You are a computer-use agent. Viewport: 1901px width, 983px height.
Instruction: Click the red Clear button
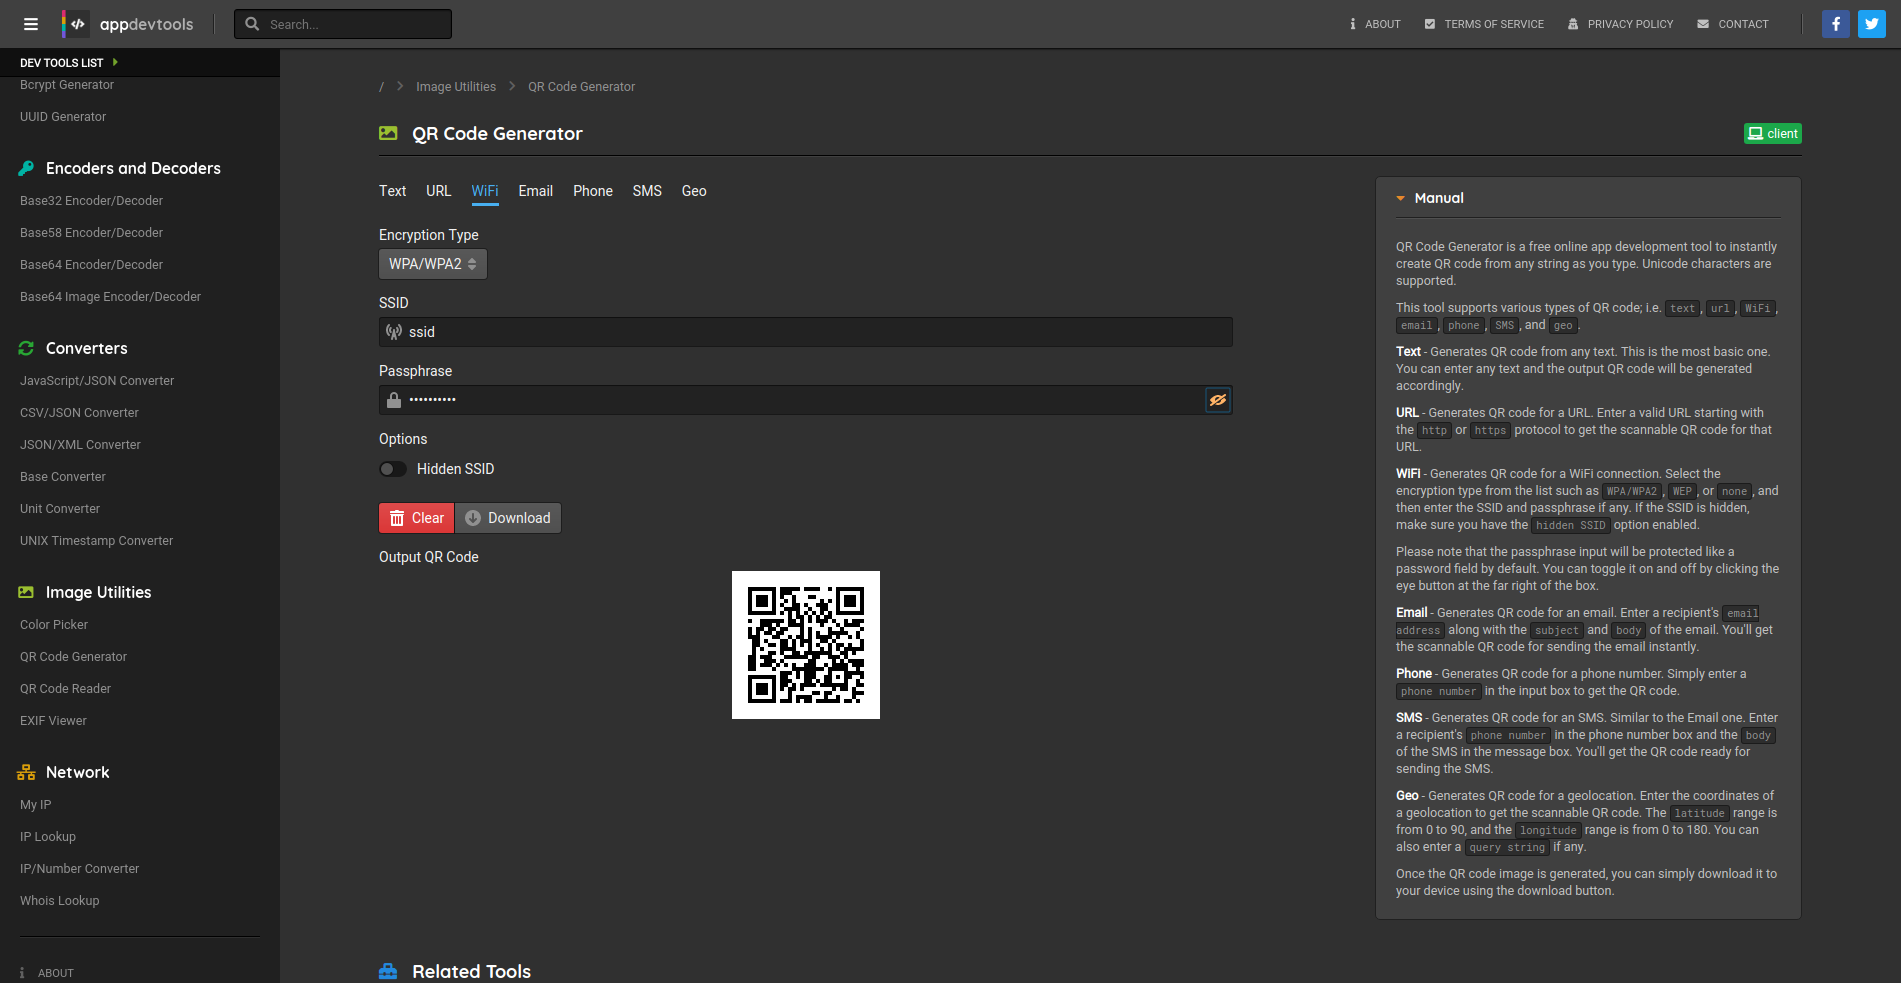tap(416, 518)
